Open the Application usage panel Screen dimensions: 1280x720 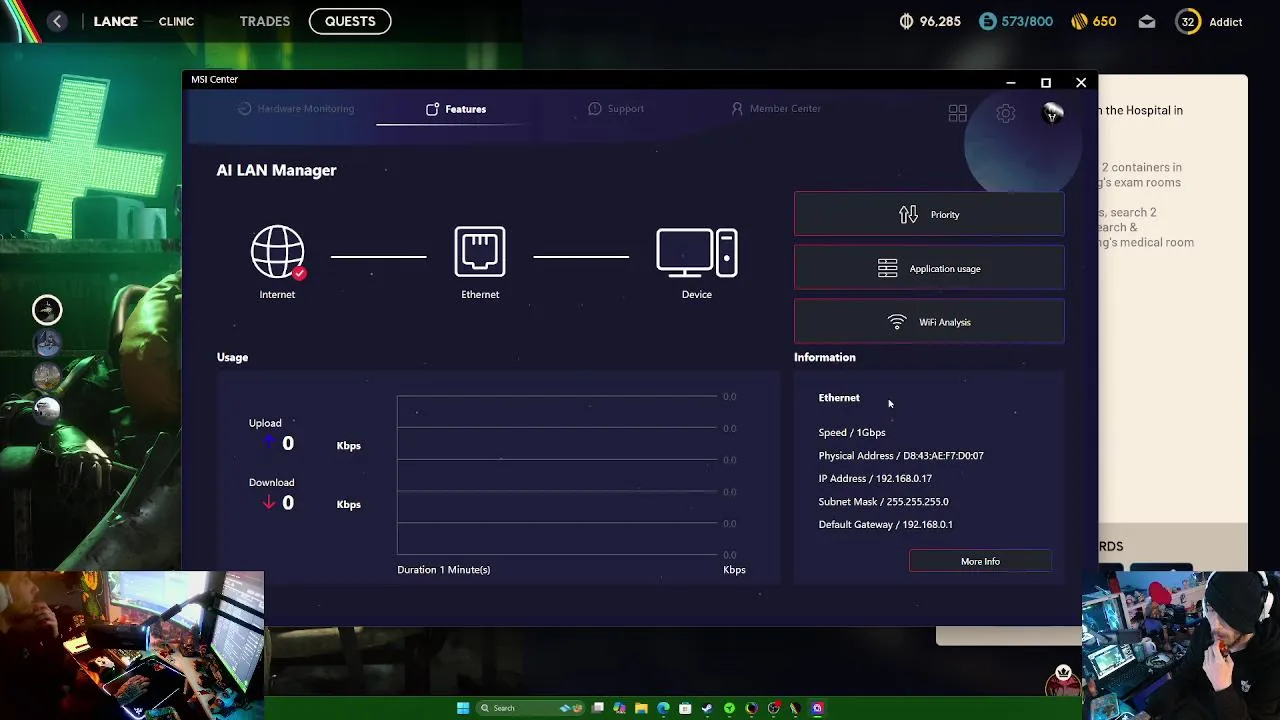(929, 268)
